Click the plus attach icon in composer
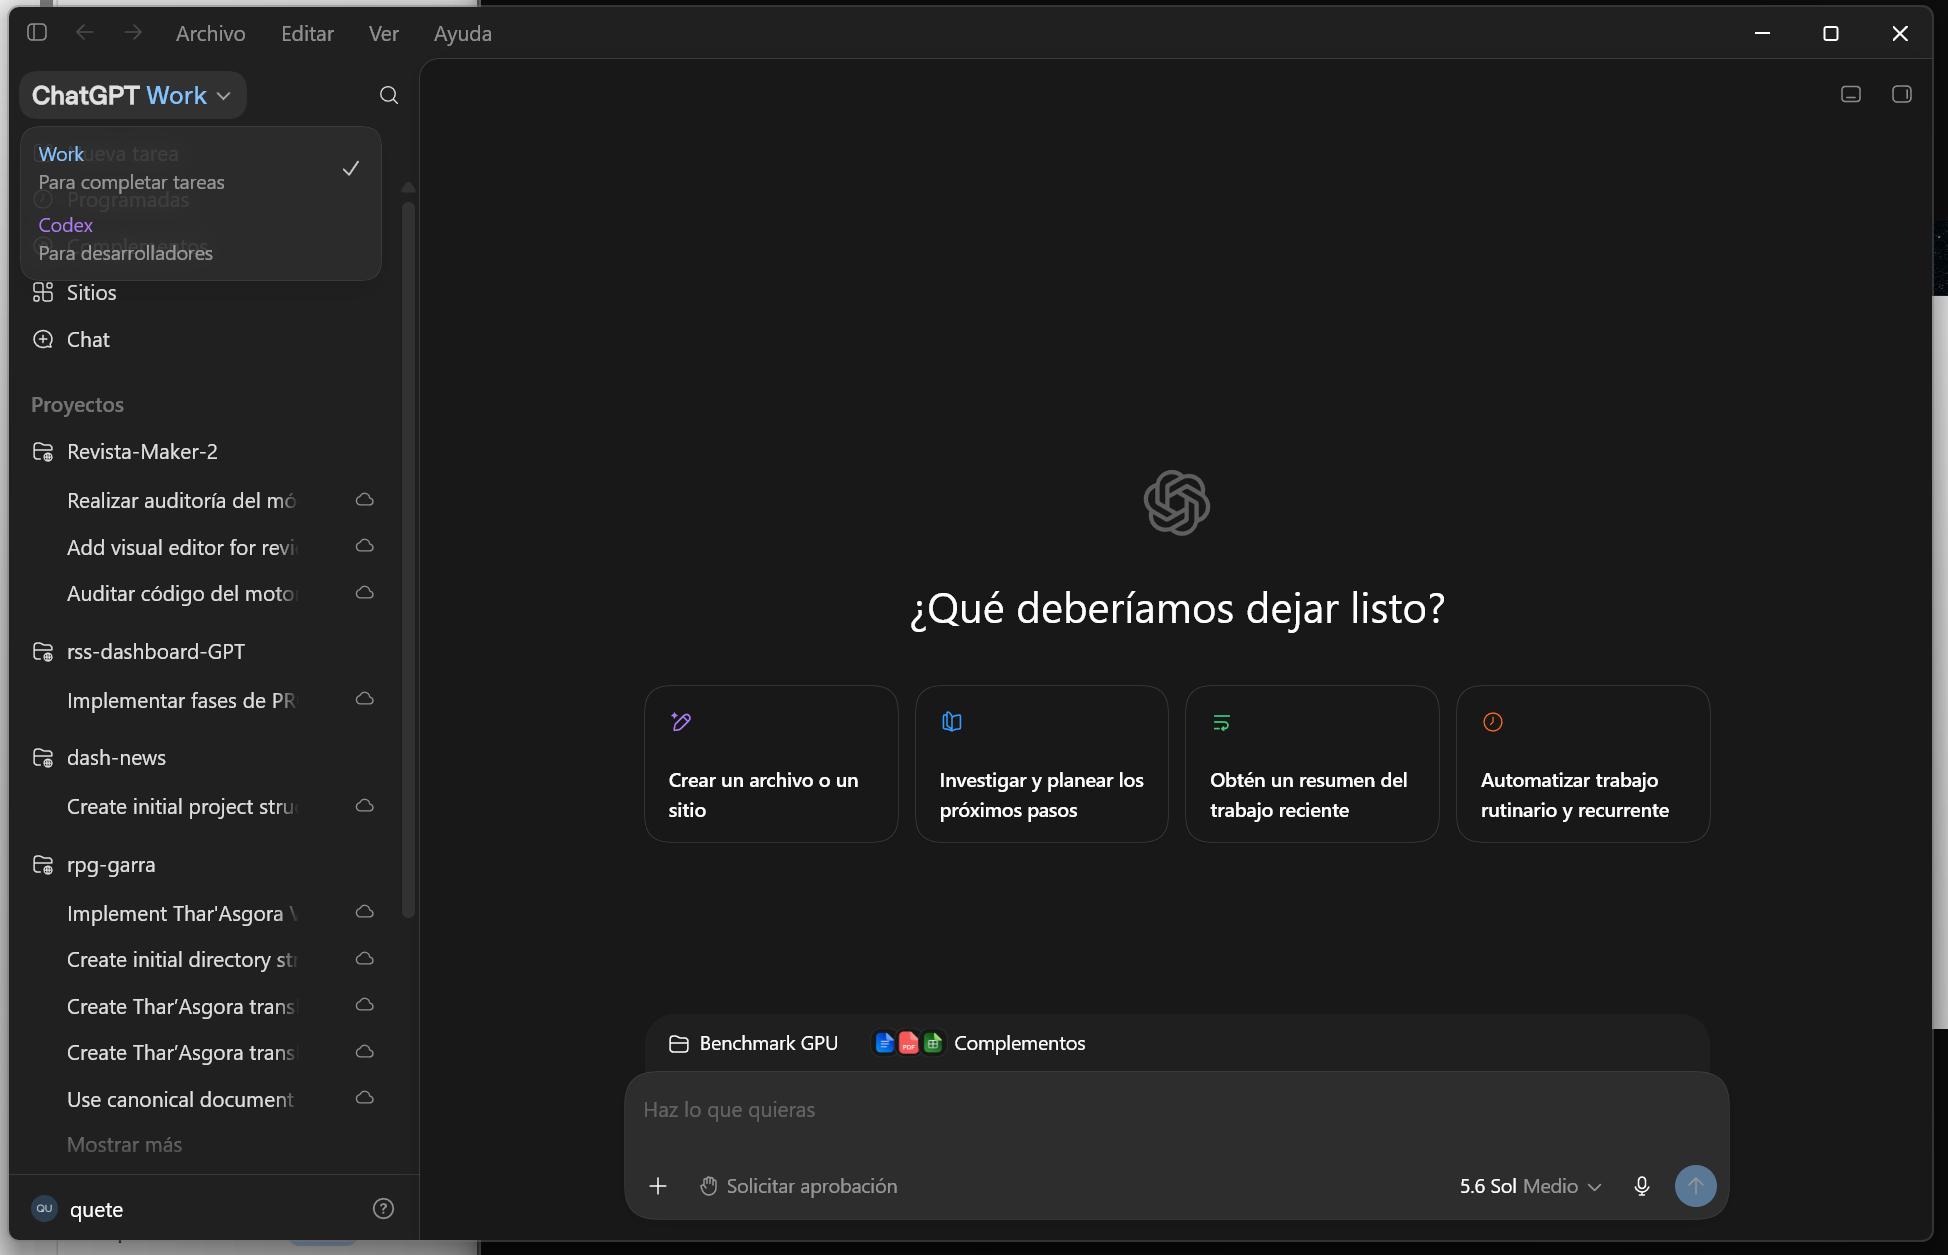Screen dimensions: 1948x1255 pos(657,1186)
